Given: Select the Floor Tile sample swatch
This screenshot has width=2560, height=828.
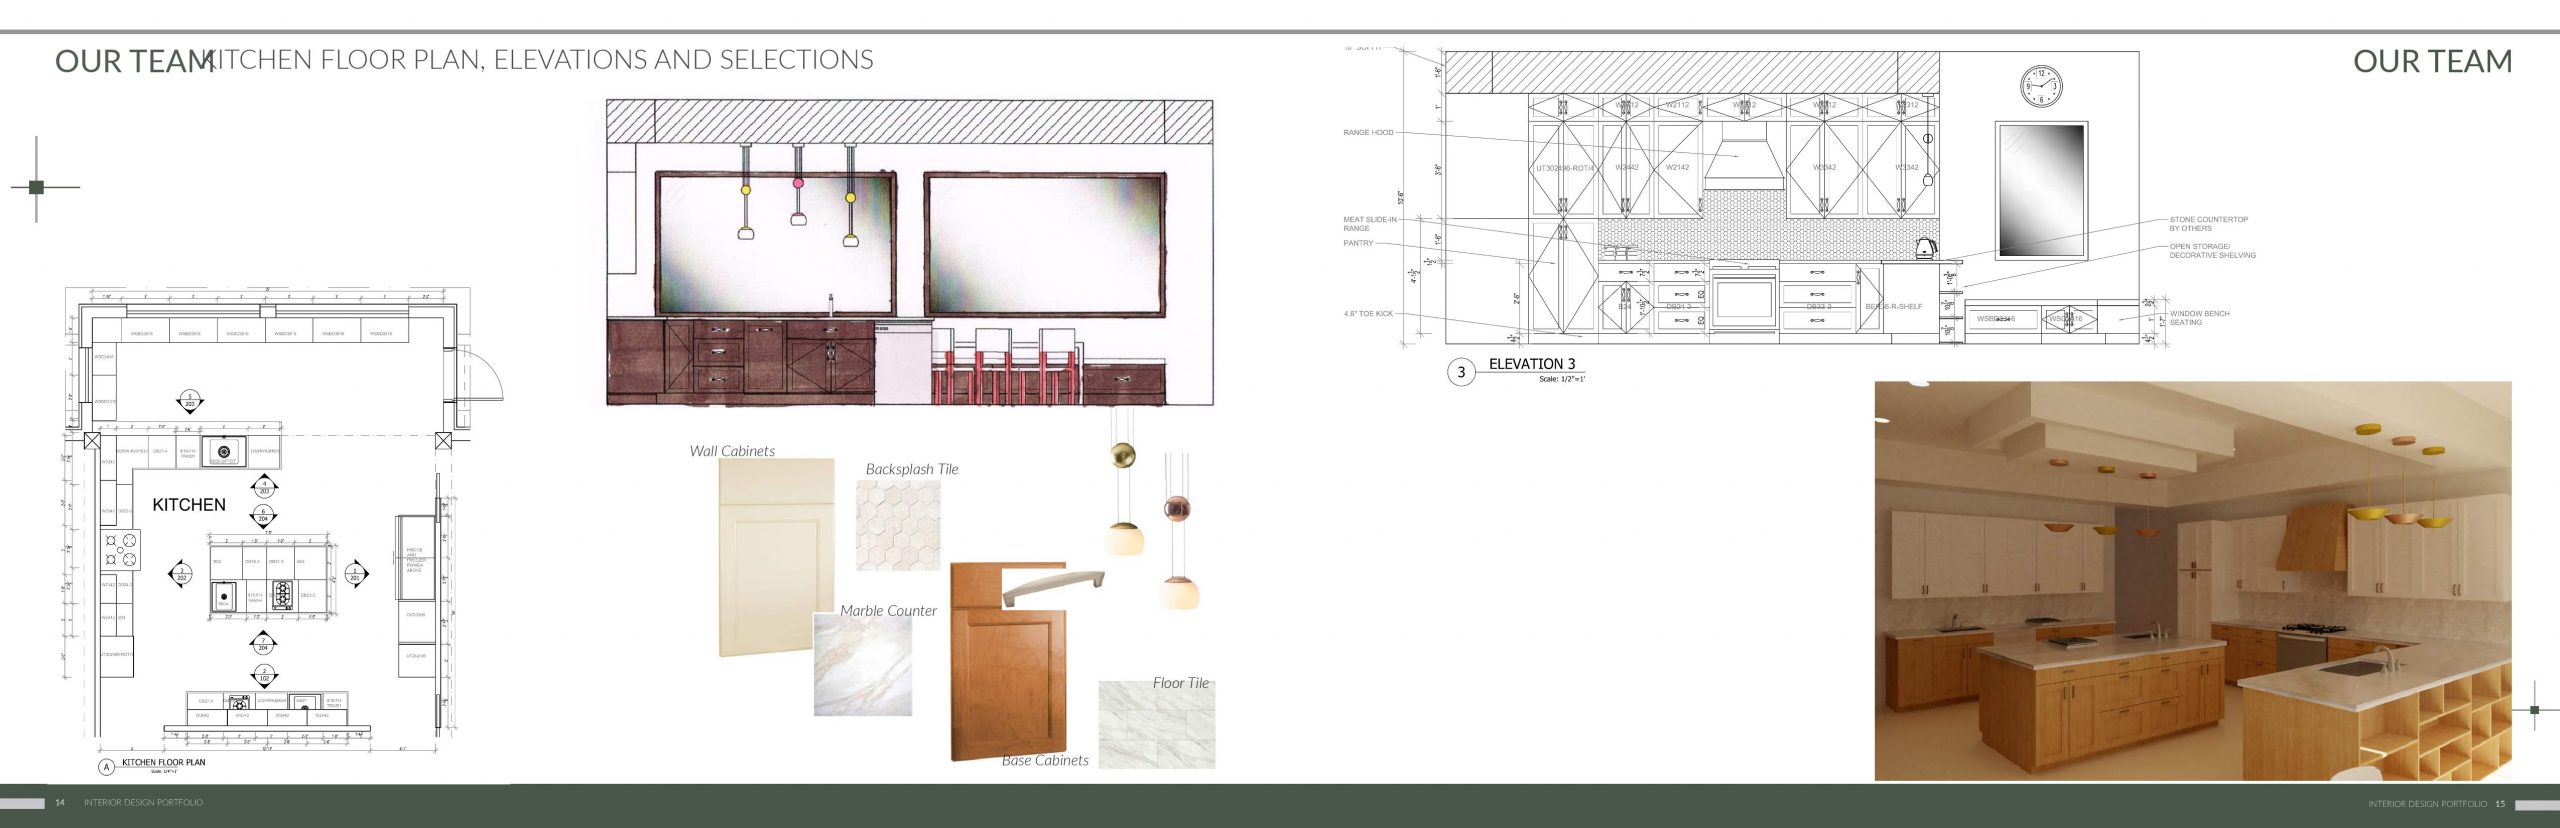Looking at the screenshot, I should click(x=1156, y=725).
